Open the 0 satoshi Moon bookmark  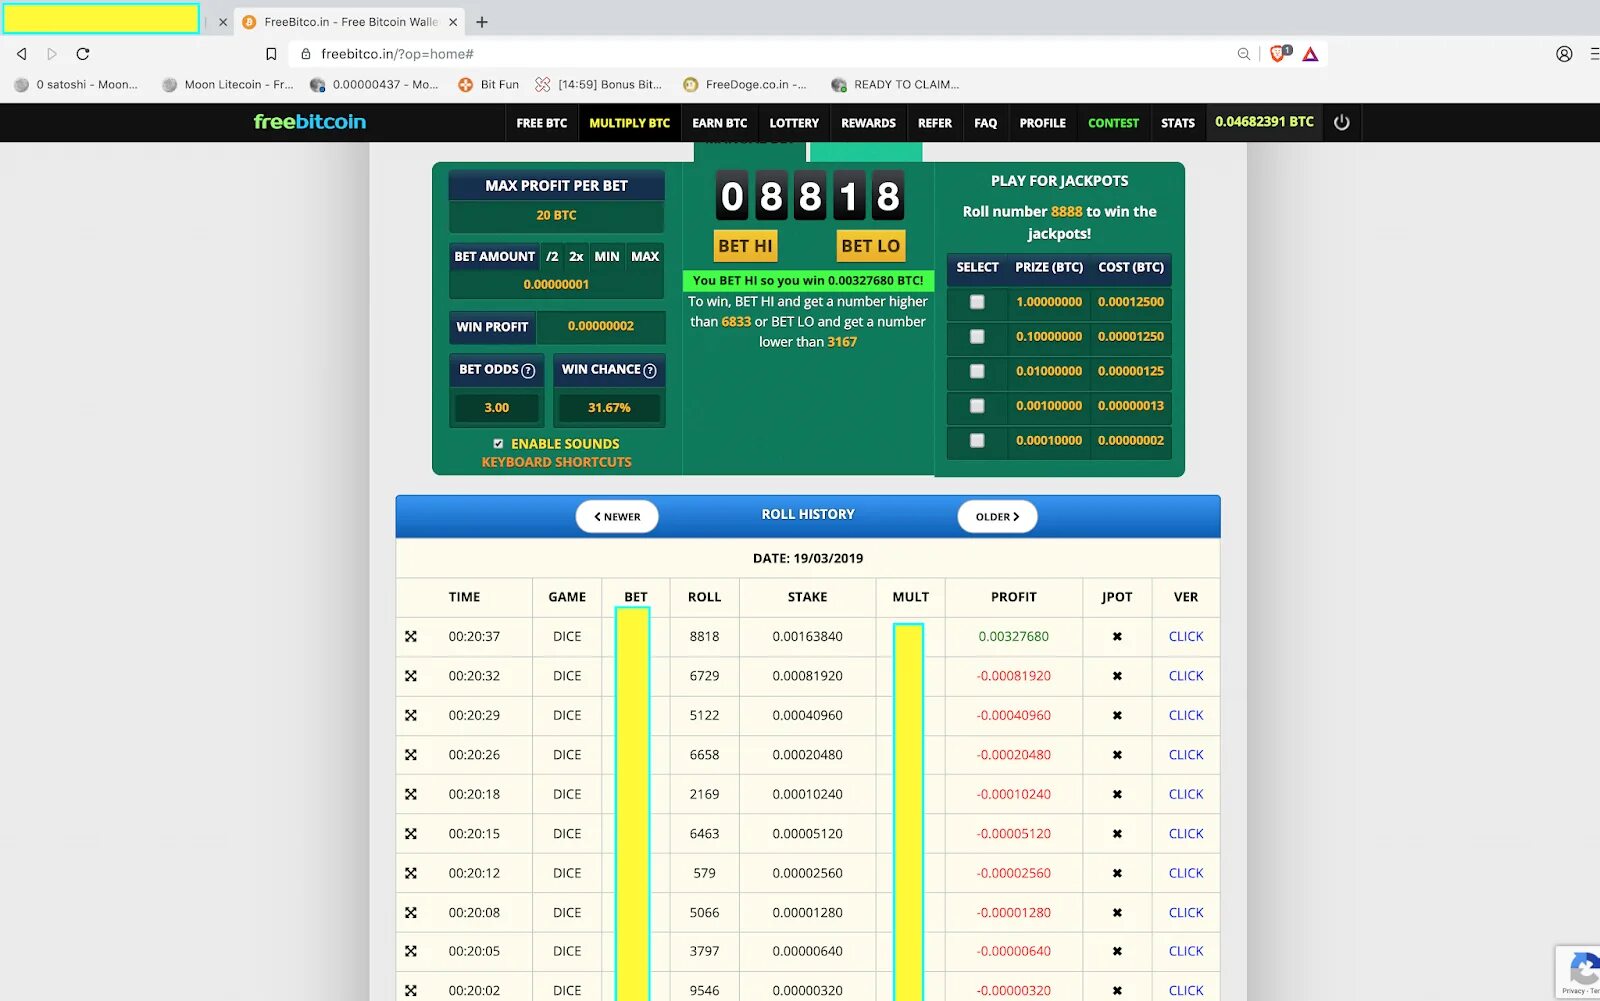click(x=76, y=85)
